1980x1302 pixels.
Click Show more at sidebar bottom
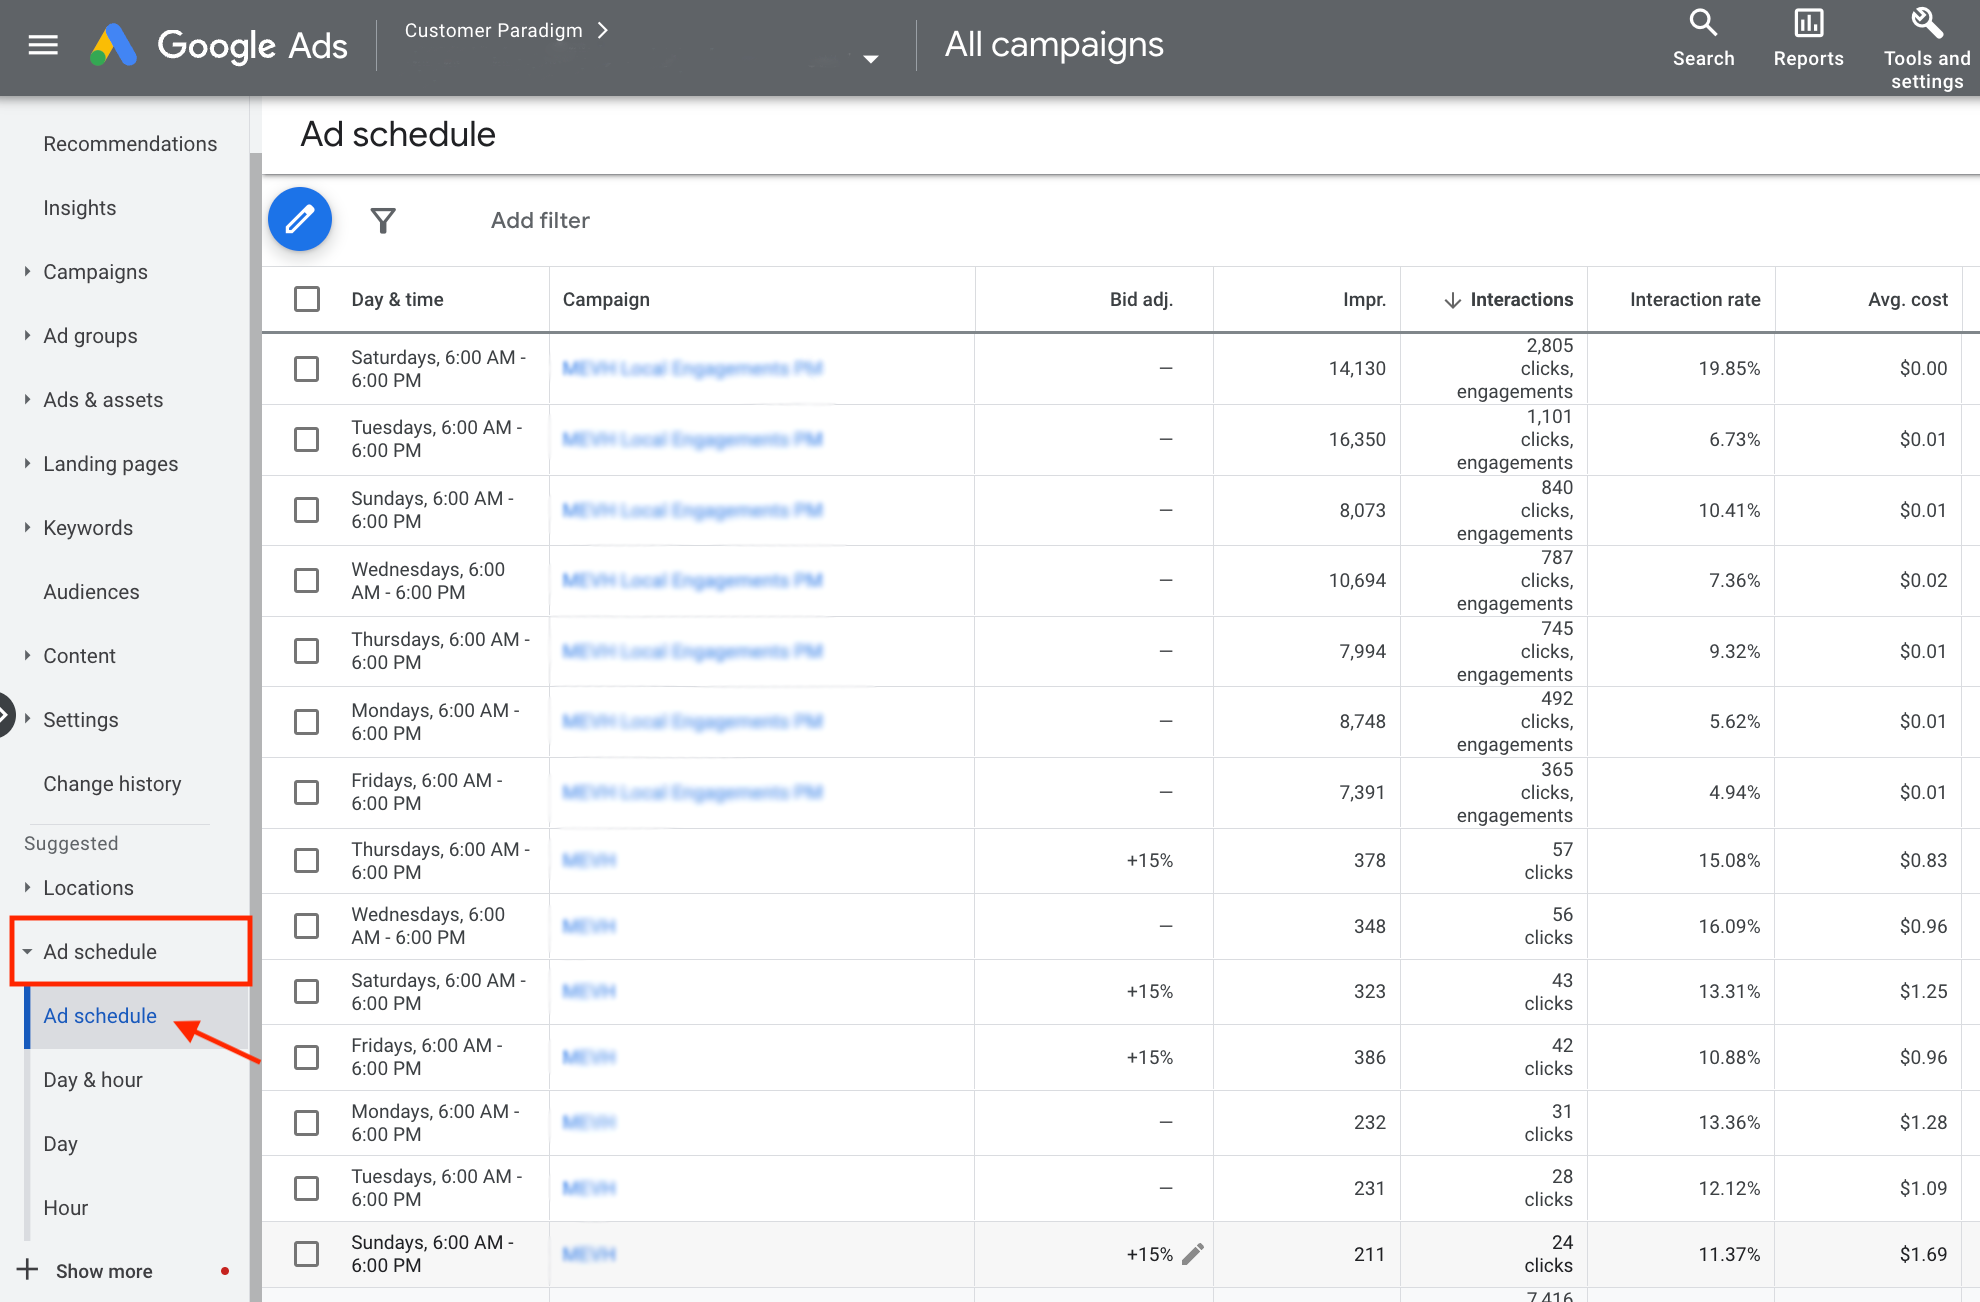(104, 1270)
